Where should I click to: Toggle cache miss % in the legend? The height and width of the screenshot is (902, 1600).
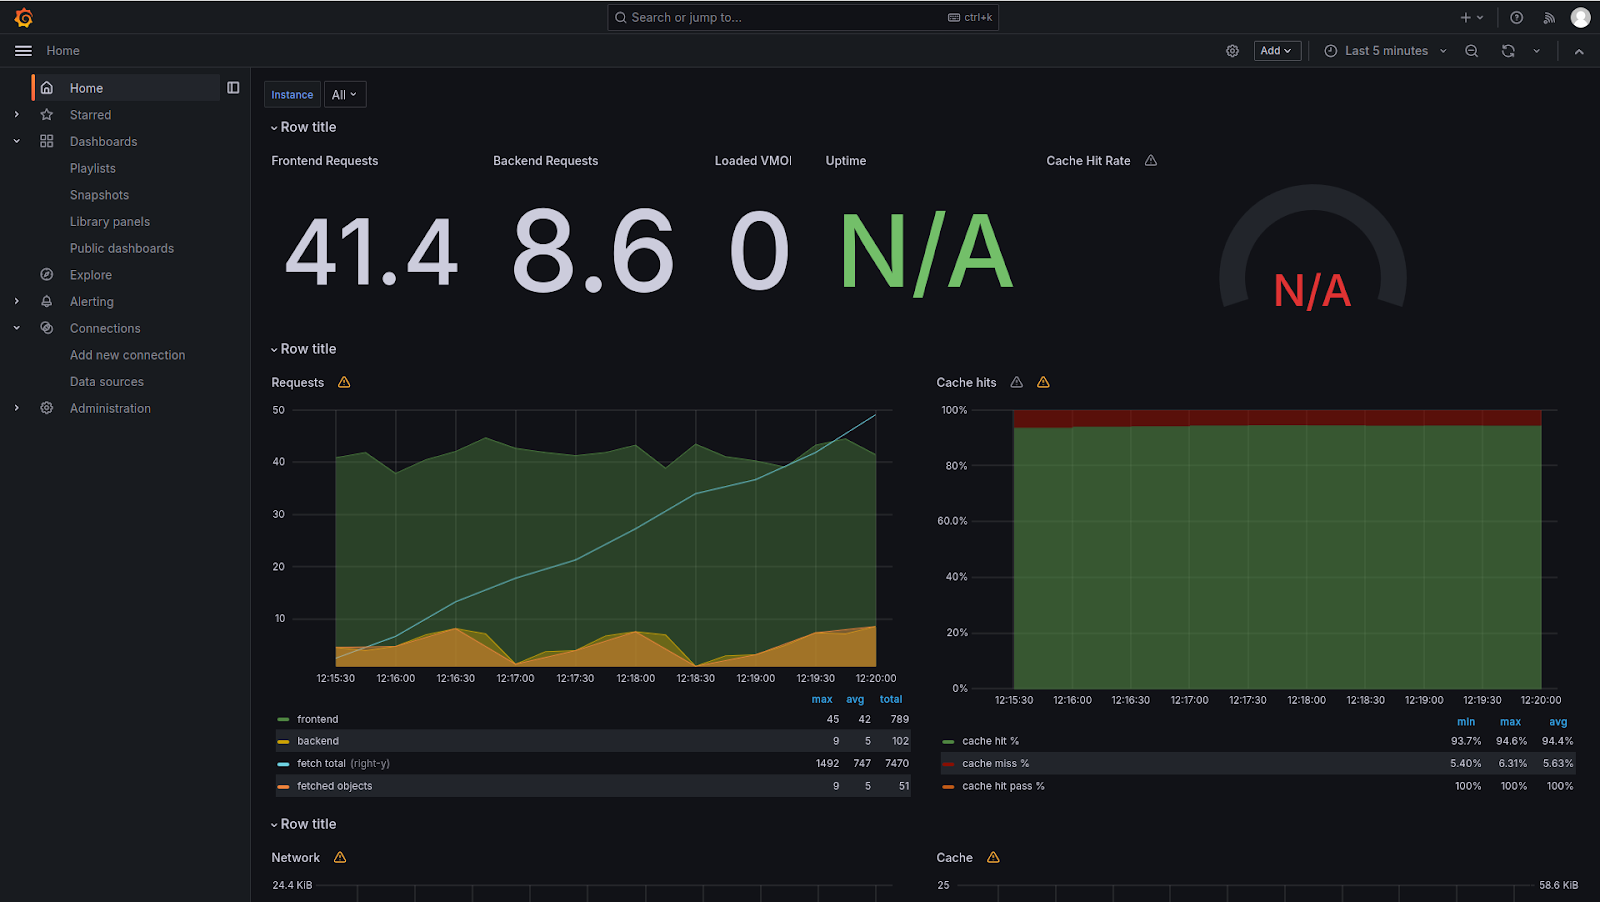tap(994, 763)
